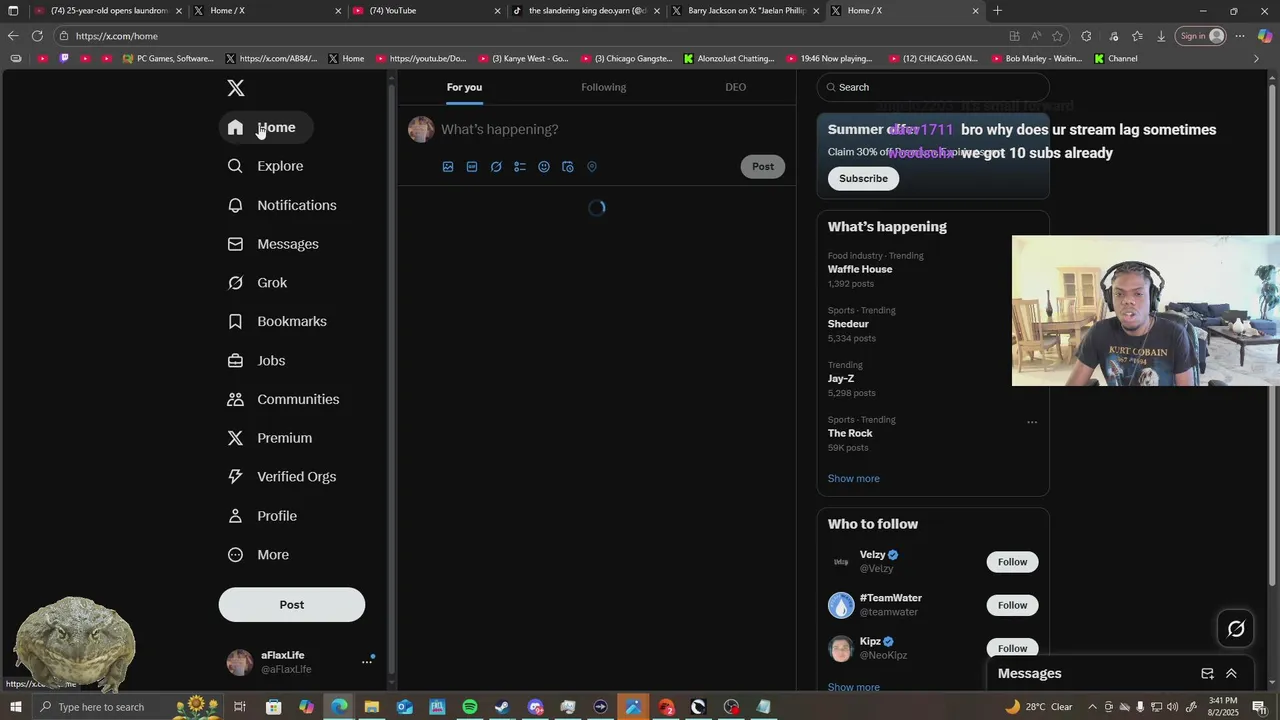The width and height of the screenshot is (1280, 720).
Task: Click the Grok enhance icon in composer
Action: click(x=496, y=167)
